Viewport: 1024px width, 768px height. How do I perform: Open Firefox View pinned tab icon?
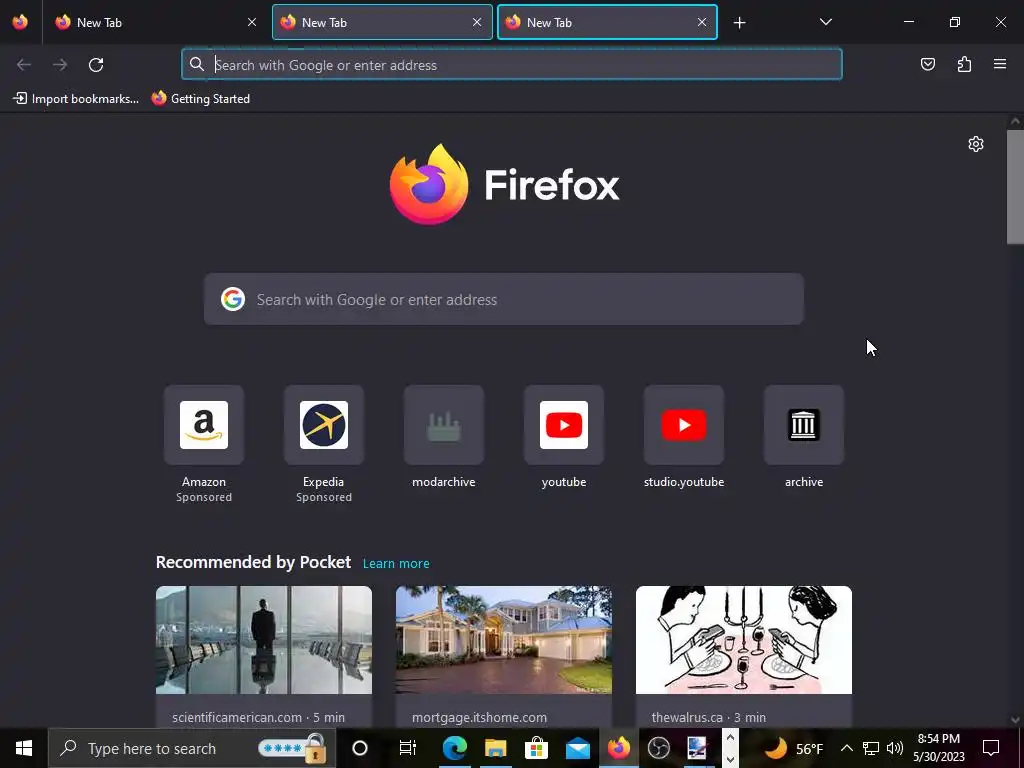[20, 22]
